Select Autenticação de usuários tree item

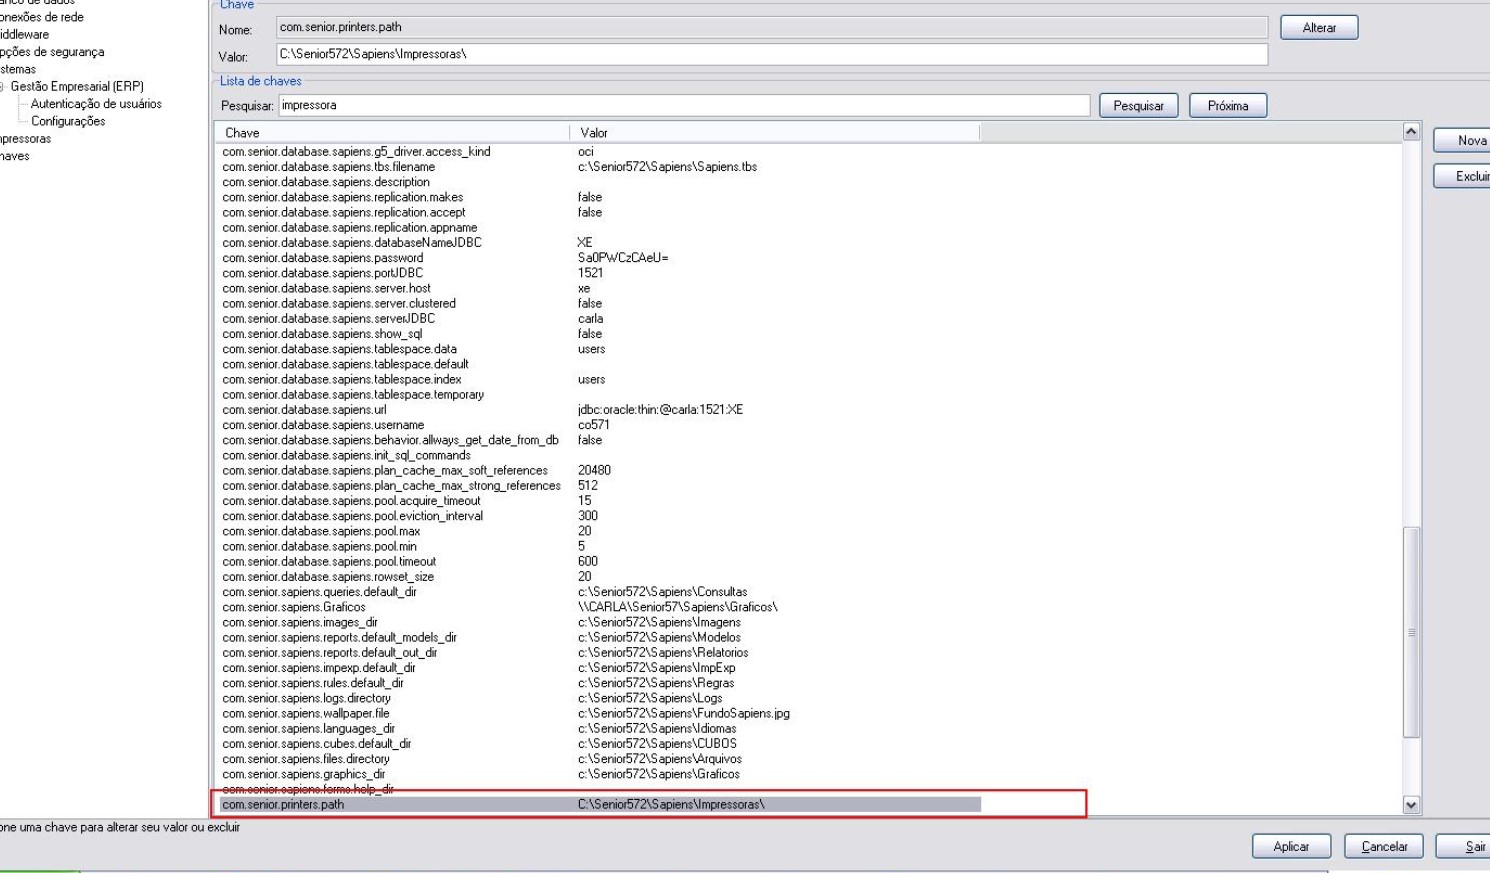point(96,104)
